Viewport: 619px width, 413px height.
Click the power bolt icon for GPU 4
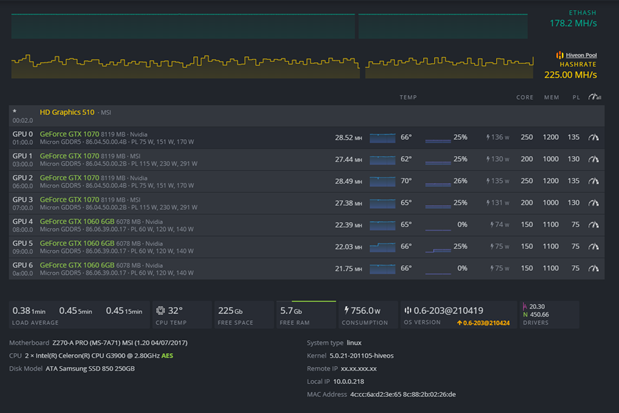pos(492,225)
